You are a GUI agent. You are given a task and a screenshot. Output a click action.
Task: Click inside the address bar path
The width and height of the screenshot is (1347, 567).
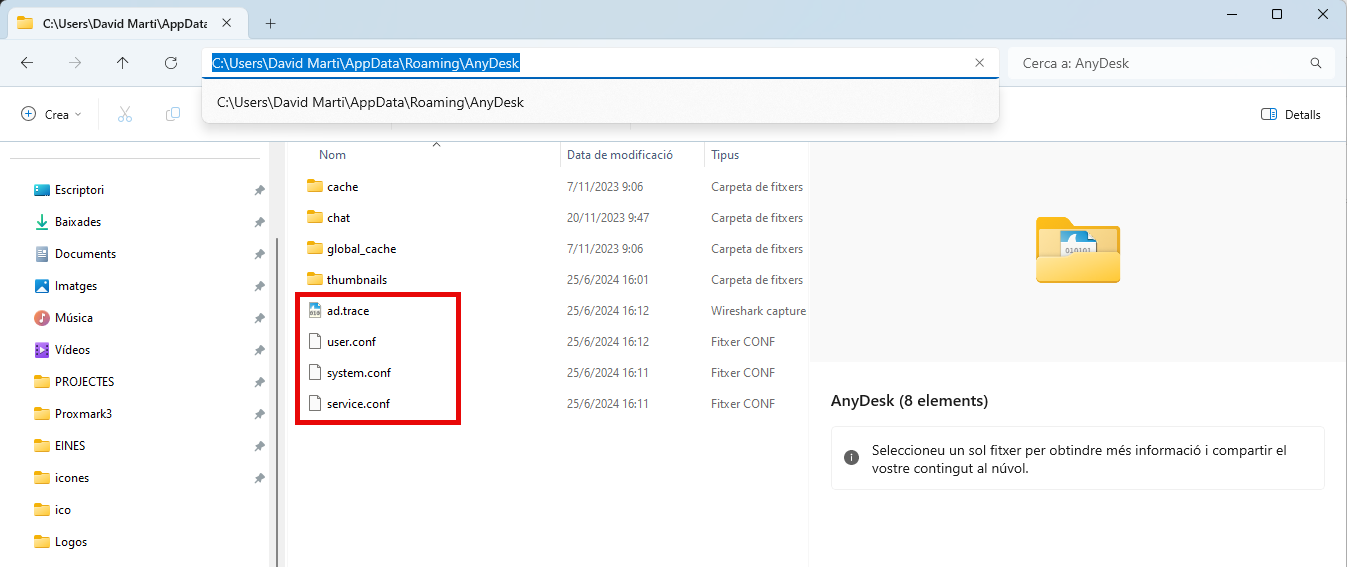(366, 63)
